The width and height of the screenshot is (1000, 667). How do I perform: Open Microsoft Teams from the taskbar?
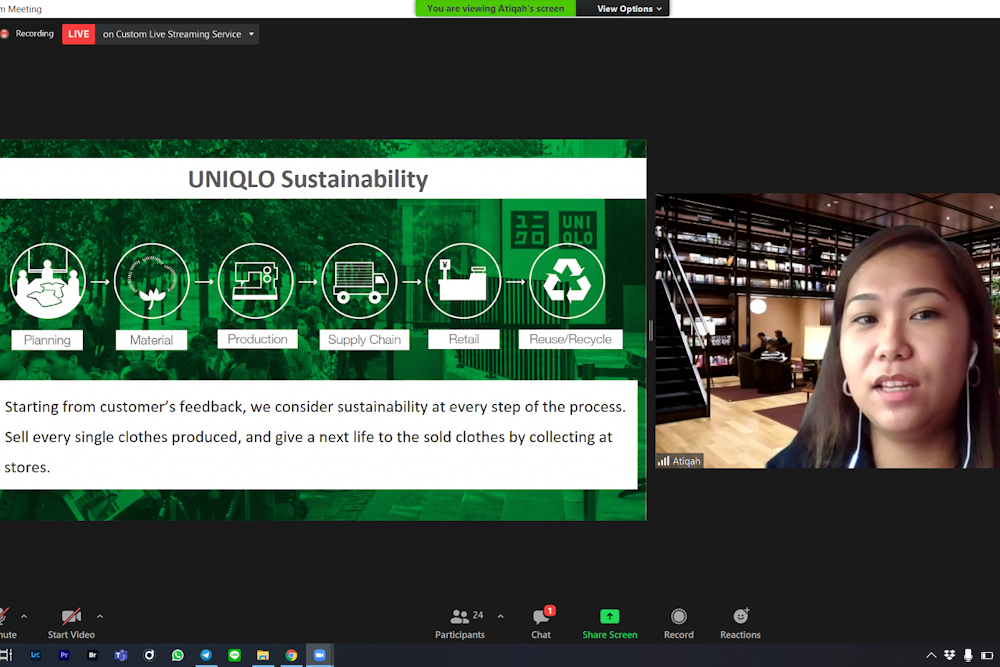tap(121, 655)
